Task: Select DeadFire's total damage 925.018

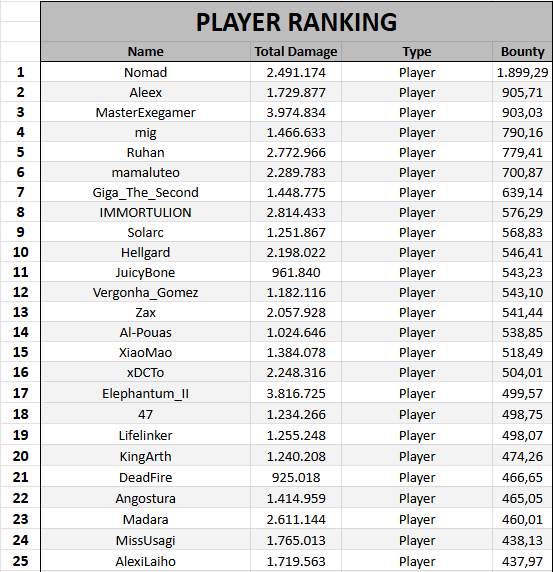Action: [x=296, y=477]
